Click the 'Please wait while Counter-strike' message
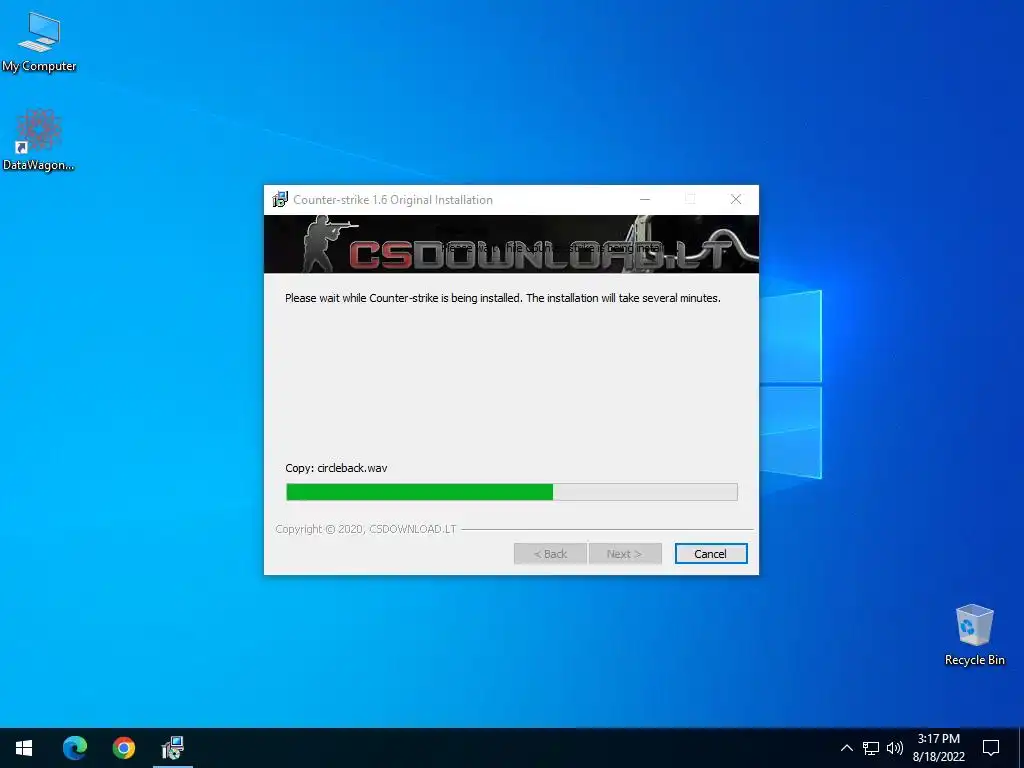1024x768 pixels. point(503,298)
